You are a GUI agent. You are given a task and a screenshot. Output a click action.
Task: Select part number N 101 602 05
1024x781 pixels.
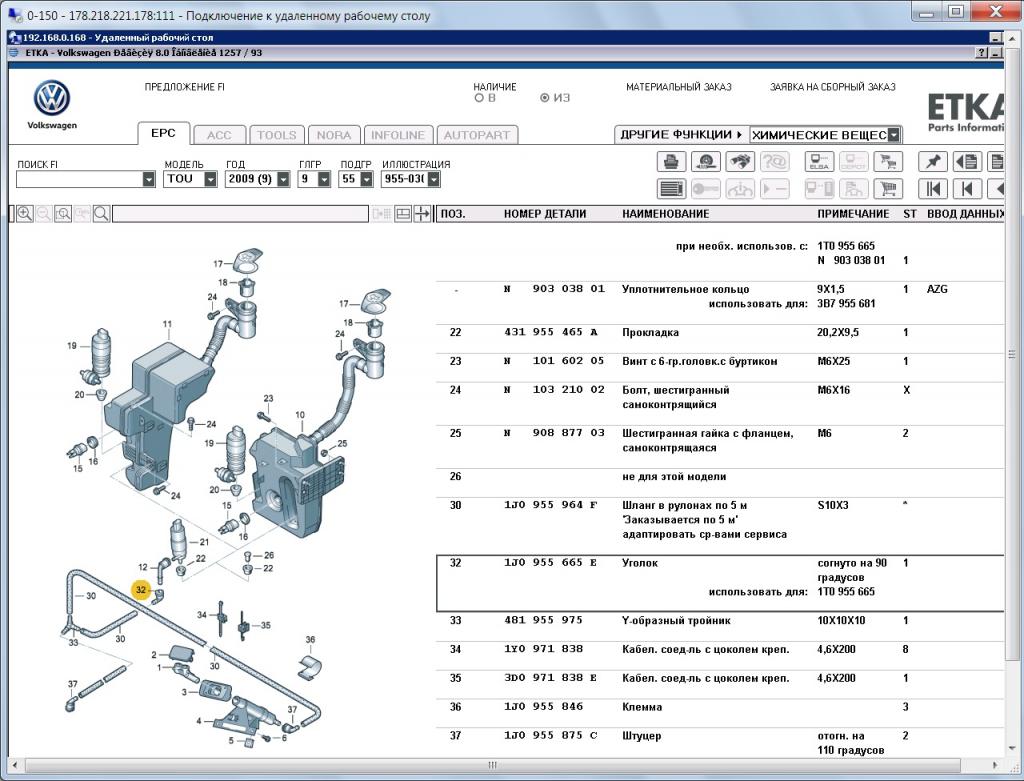coord(554,361)
